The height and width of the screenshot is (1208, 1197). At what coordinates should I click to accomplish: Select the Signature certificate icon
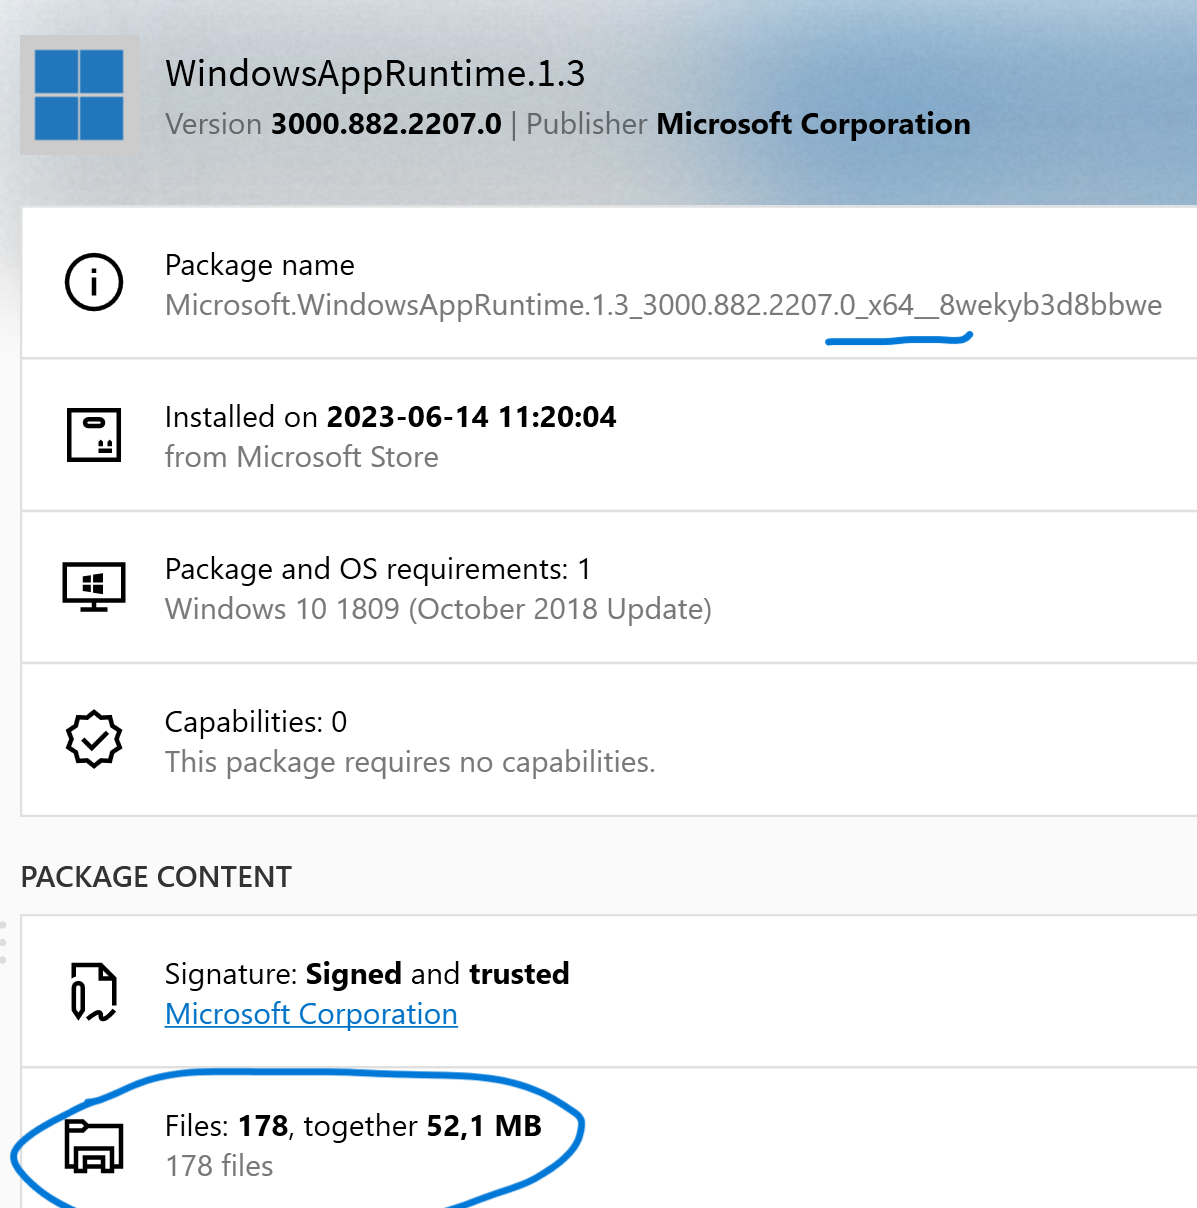(93, 992)
